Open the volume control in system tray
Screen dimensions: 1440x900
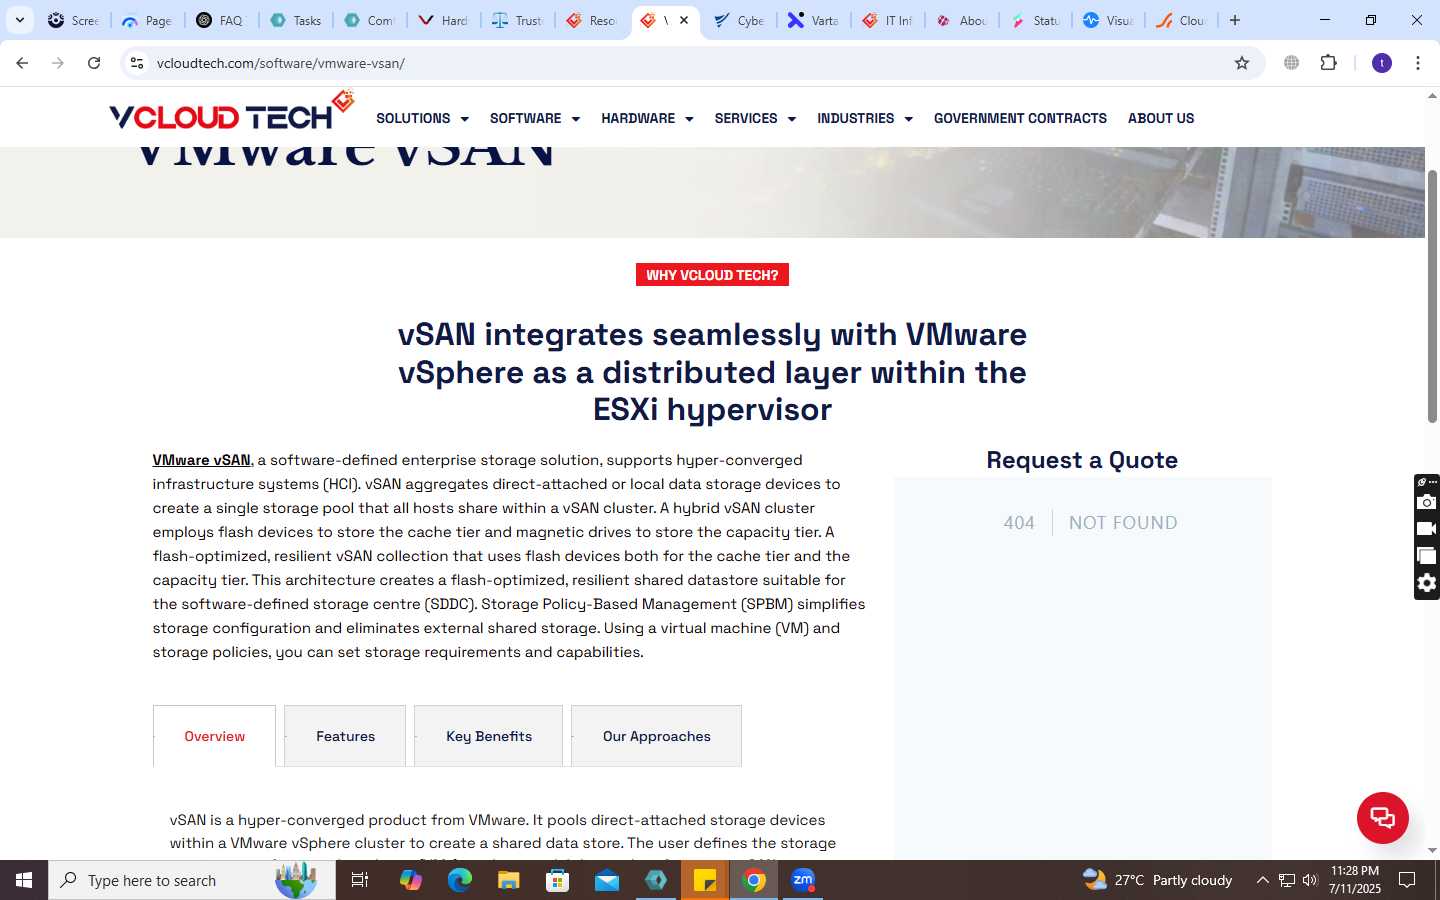pyautogui.click(x=1310, y=880)
